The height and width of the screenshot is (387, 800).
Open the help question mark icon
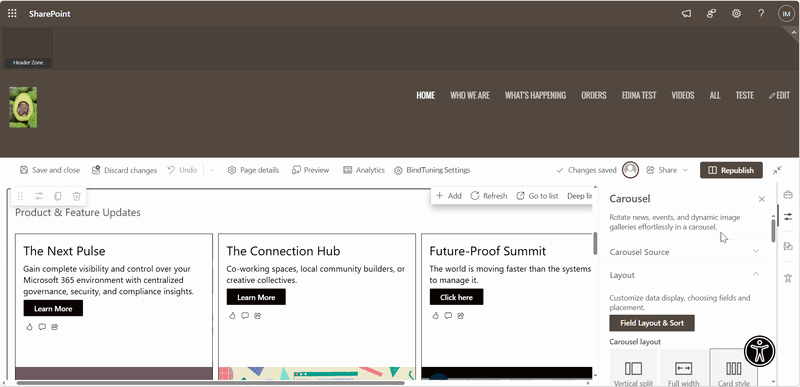click(761, 14)
